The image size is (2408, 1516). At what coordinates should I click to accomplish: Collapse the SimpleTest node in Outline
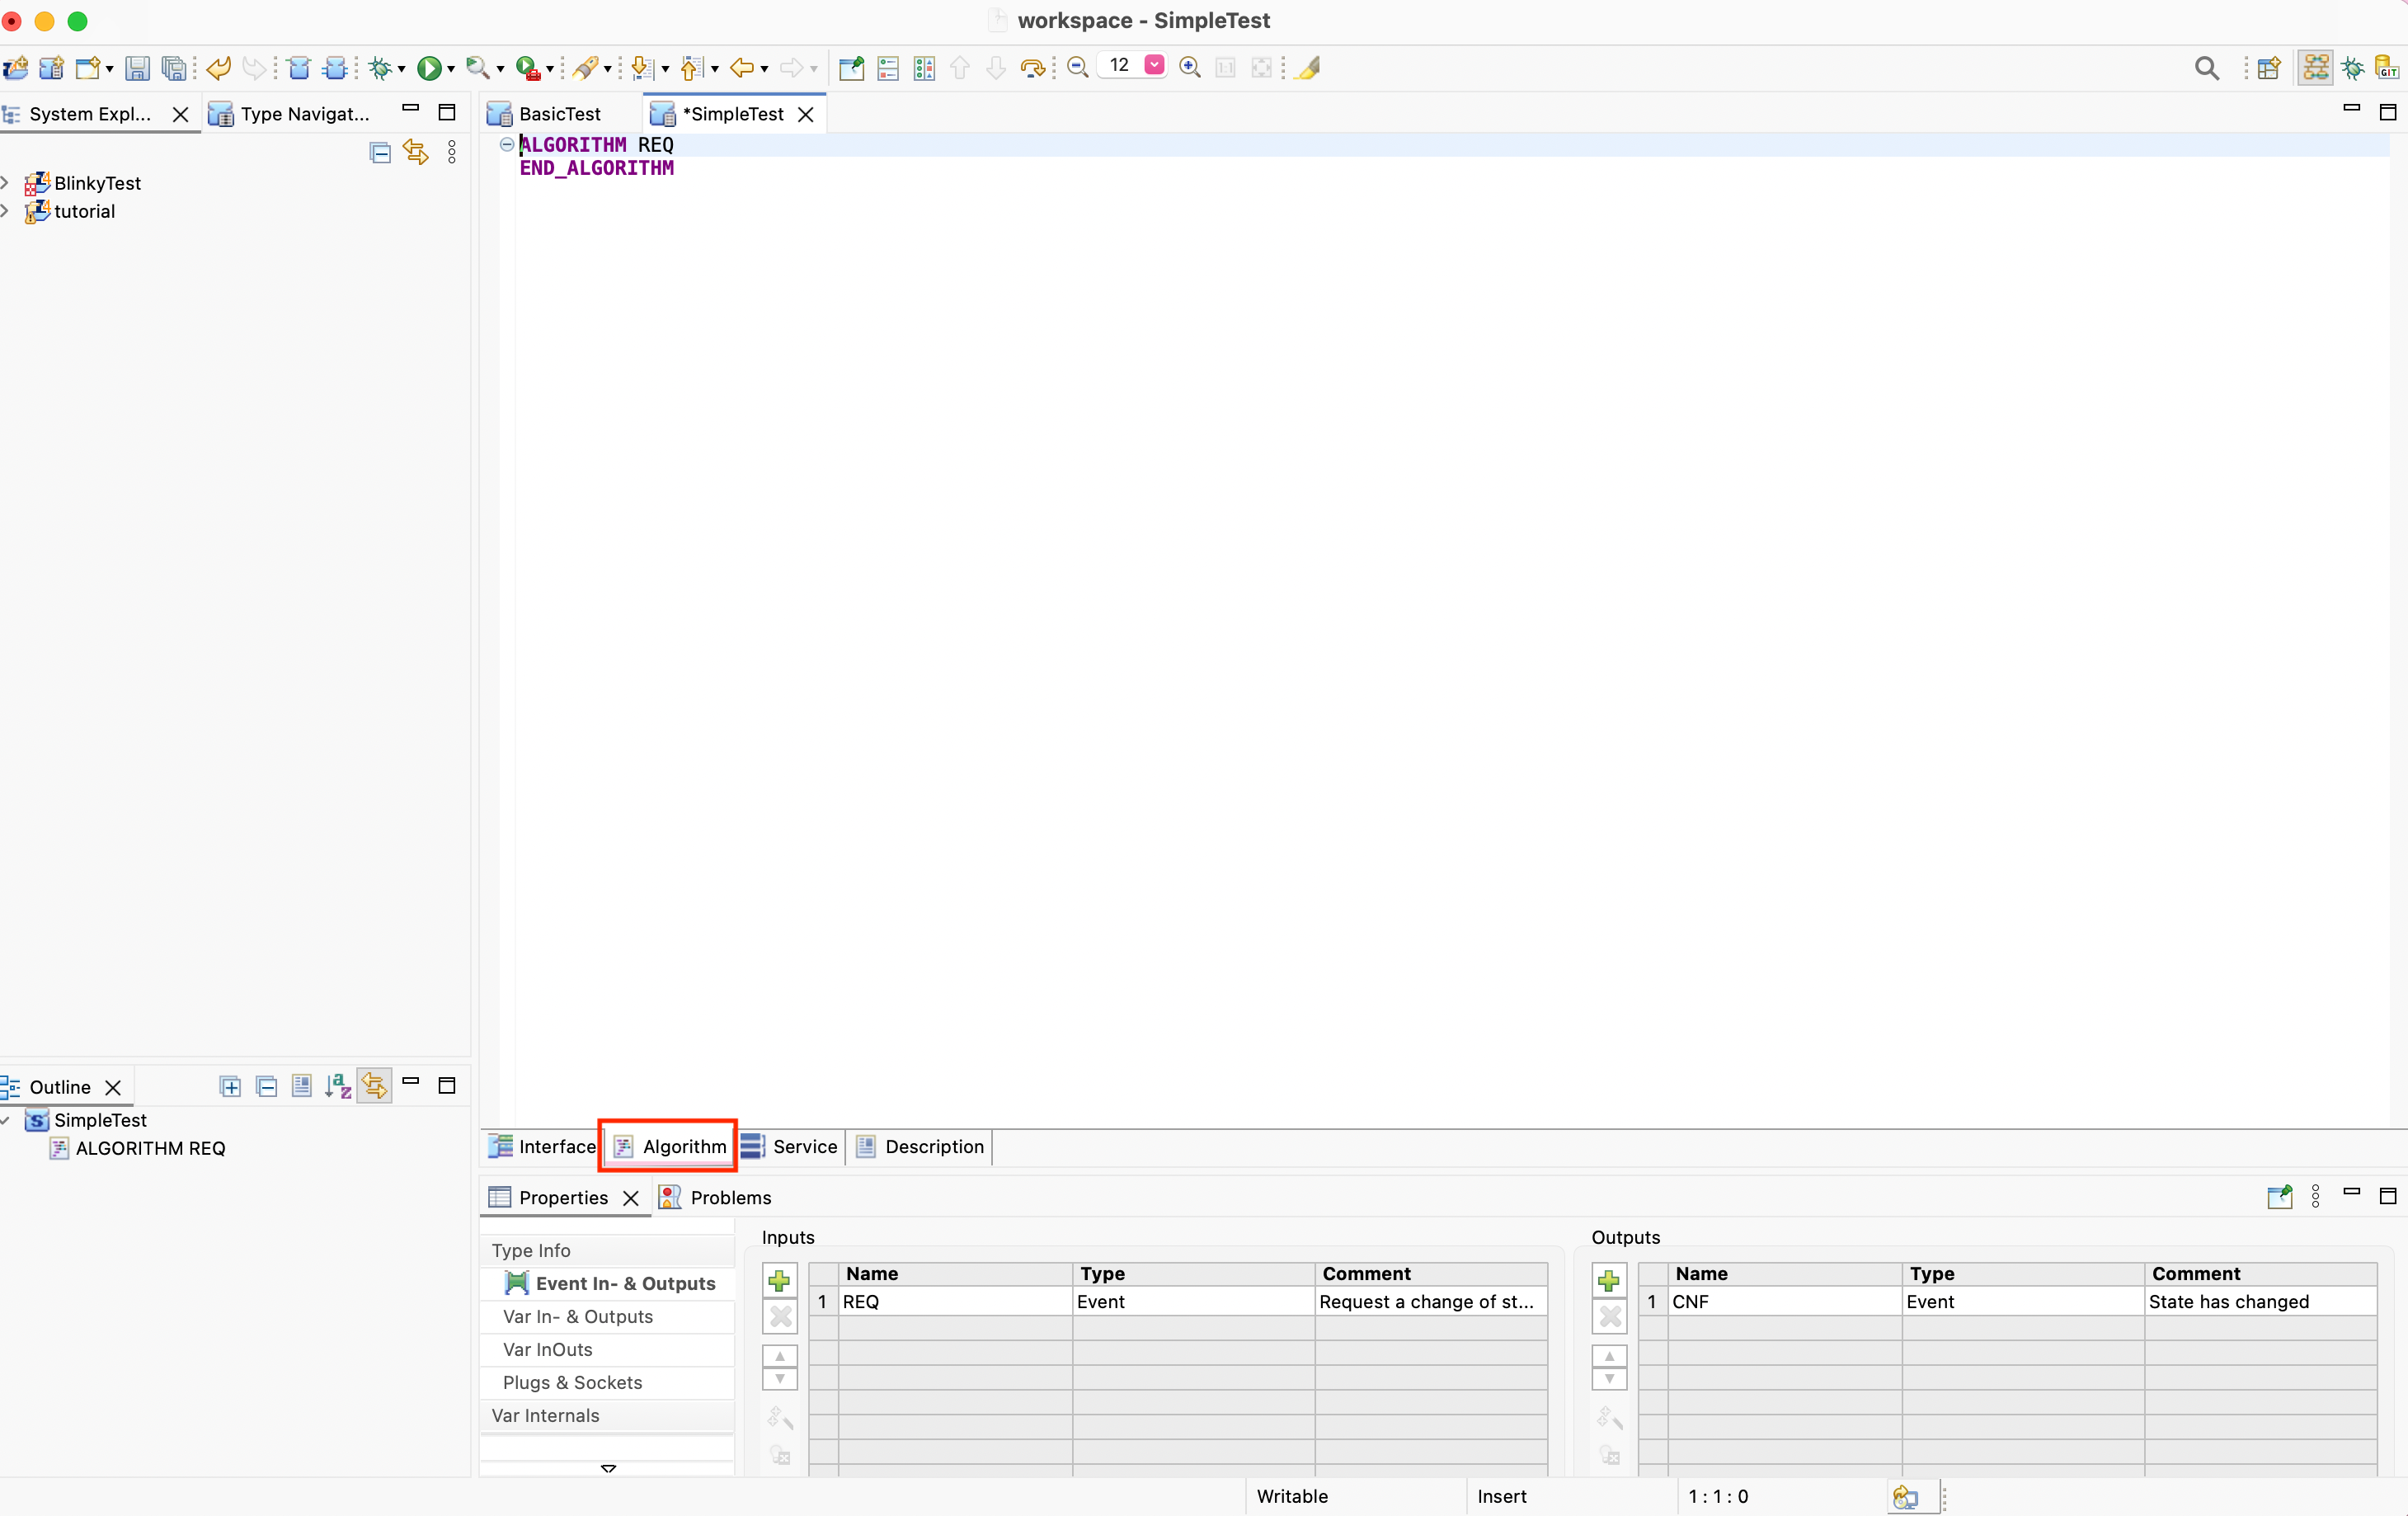[x=6, y=1121]
